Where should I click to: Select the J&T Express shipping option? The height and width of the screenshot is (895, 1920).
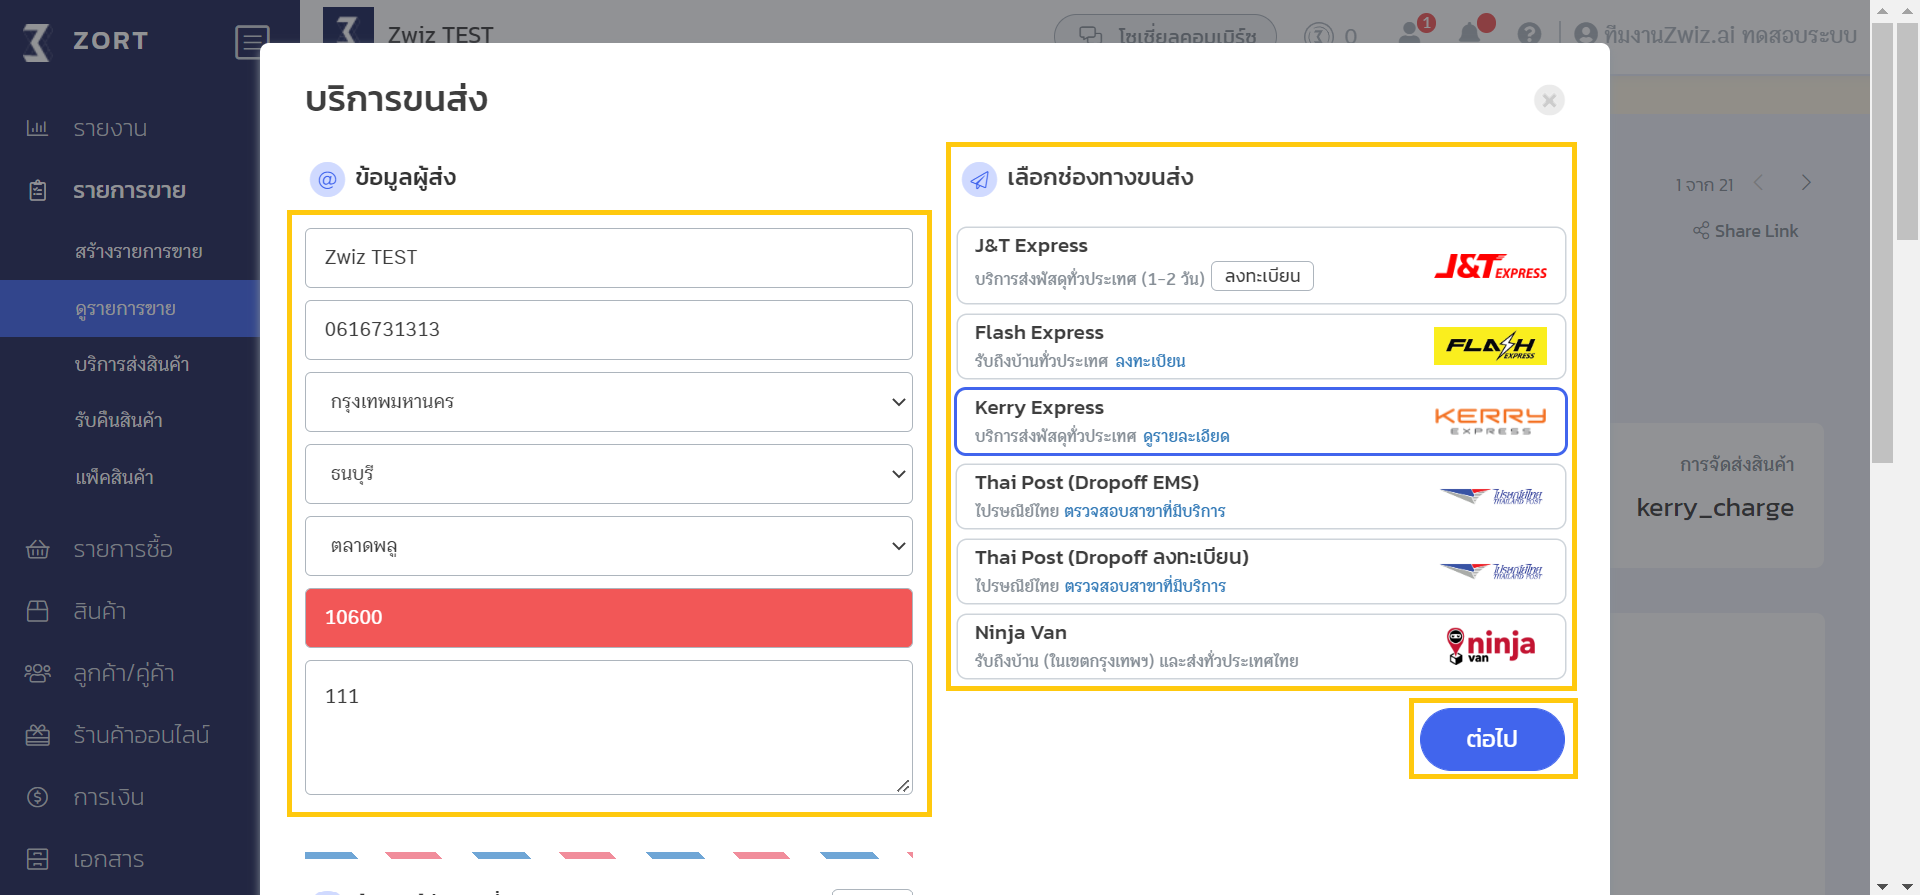1261,265
